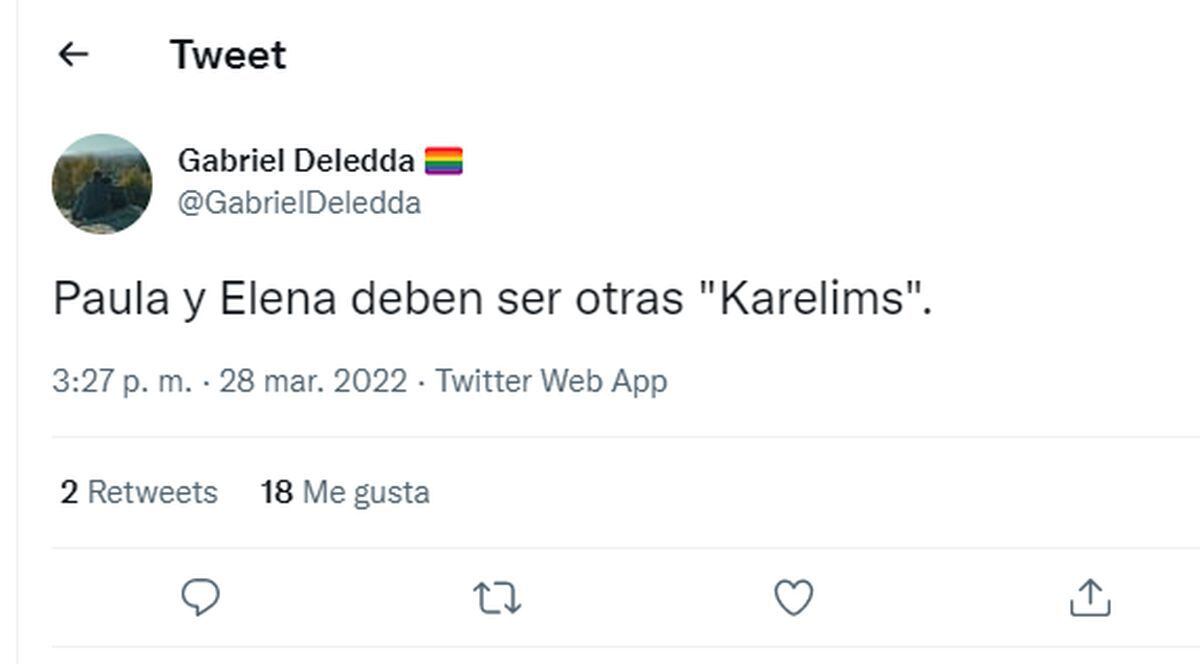The height and width of the screenshot is (664, 1200).
Task: View the 18 Me gusta list
Action: point(345,491)
